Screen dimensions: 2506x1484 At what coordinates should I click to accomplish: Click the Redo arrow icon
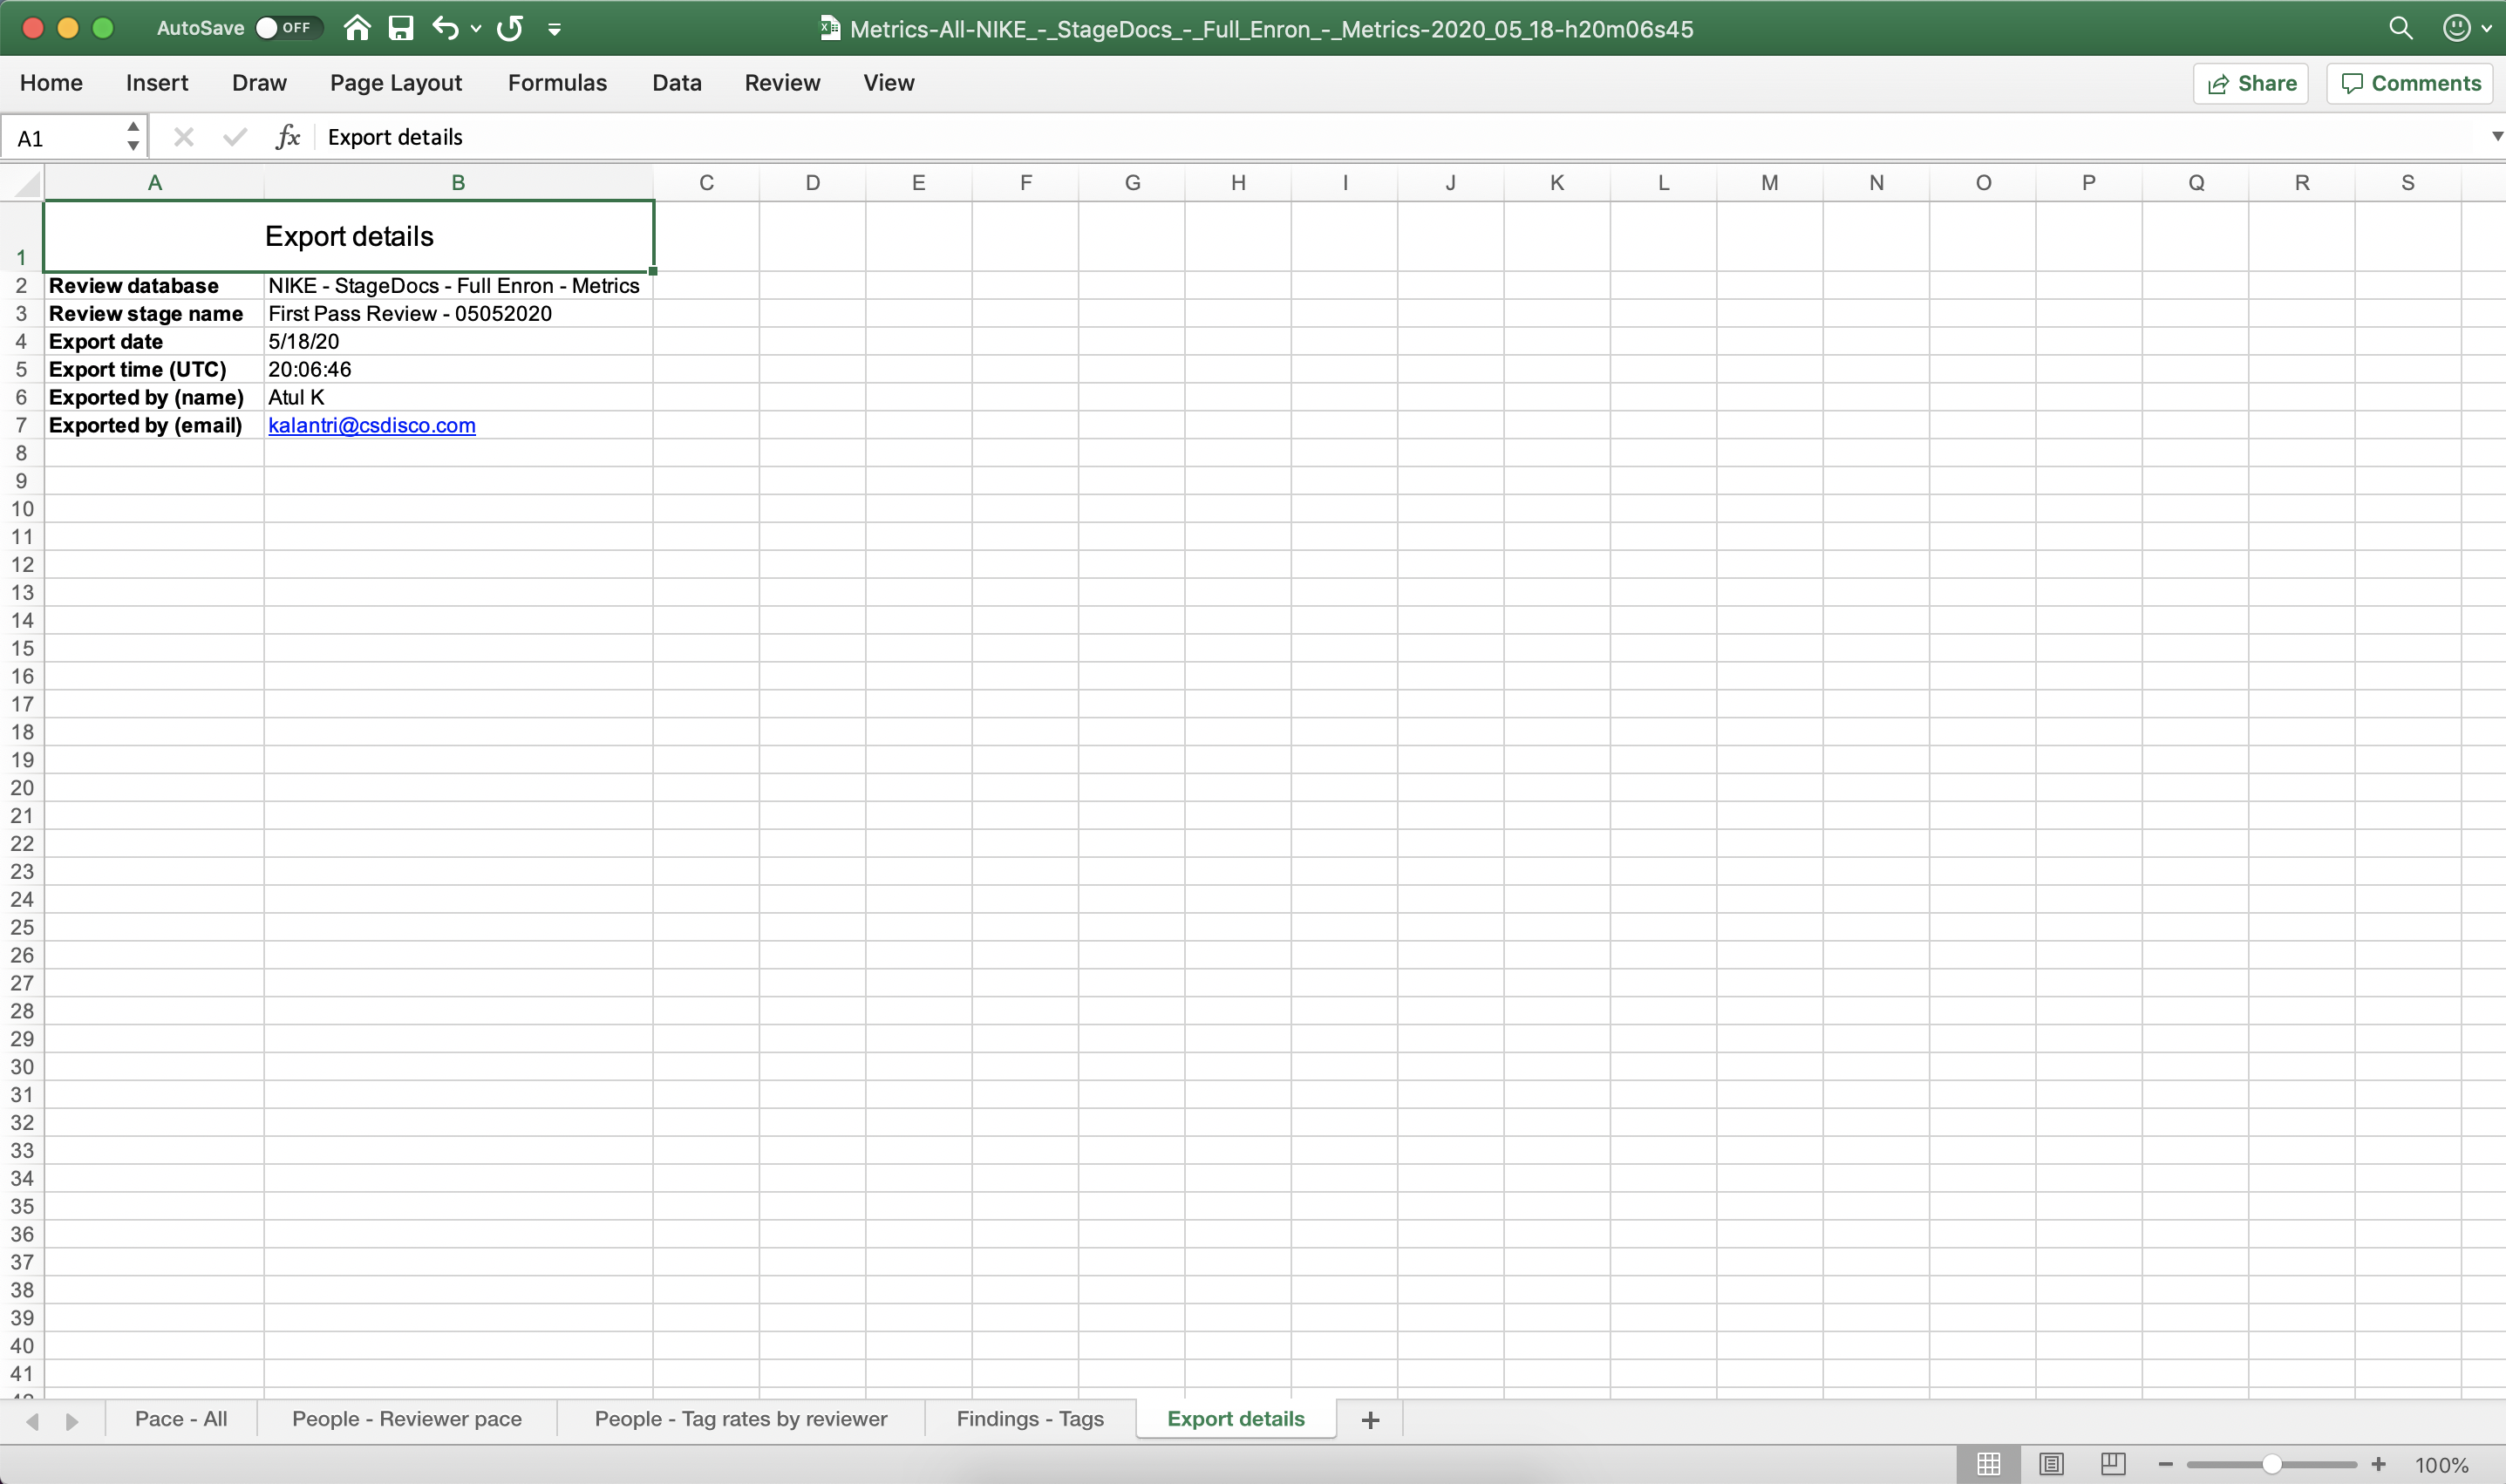coord(510,28)
